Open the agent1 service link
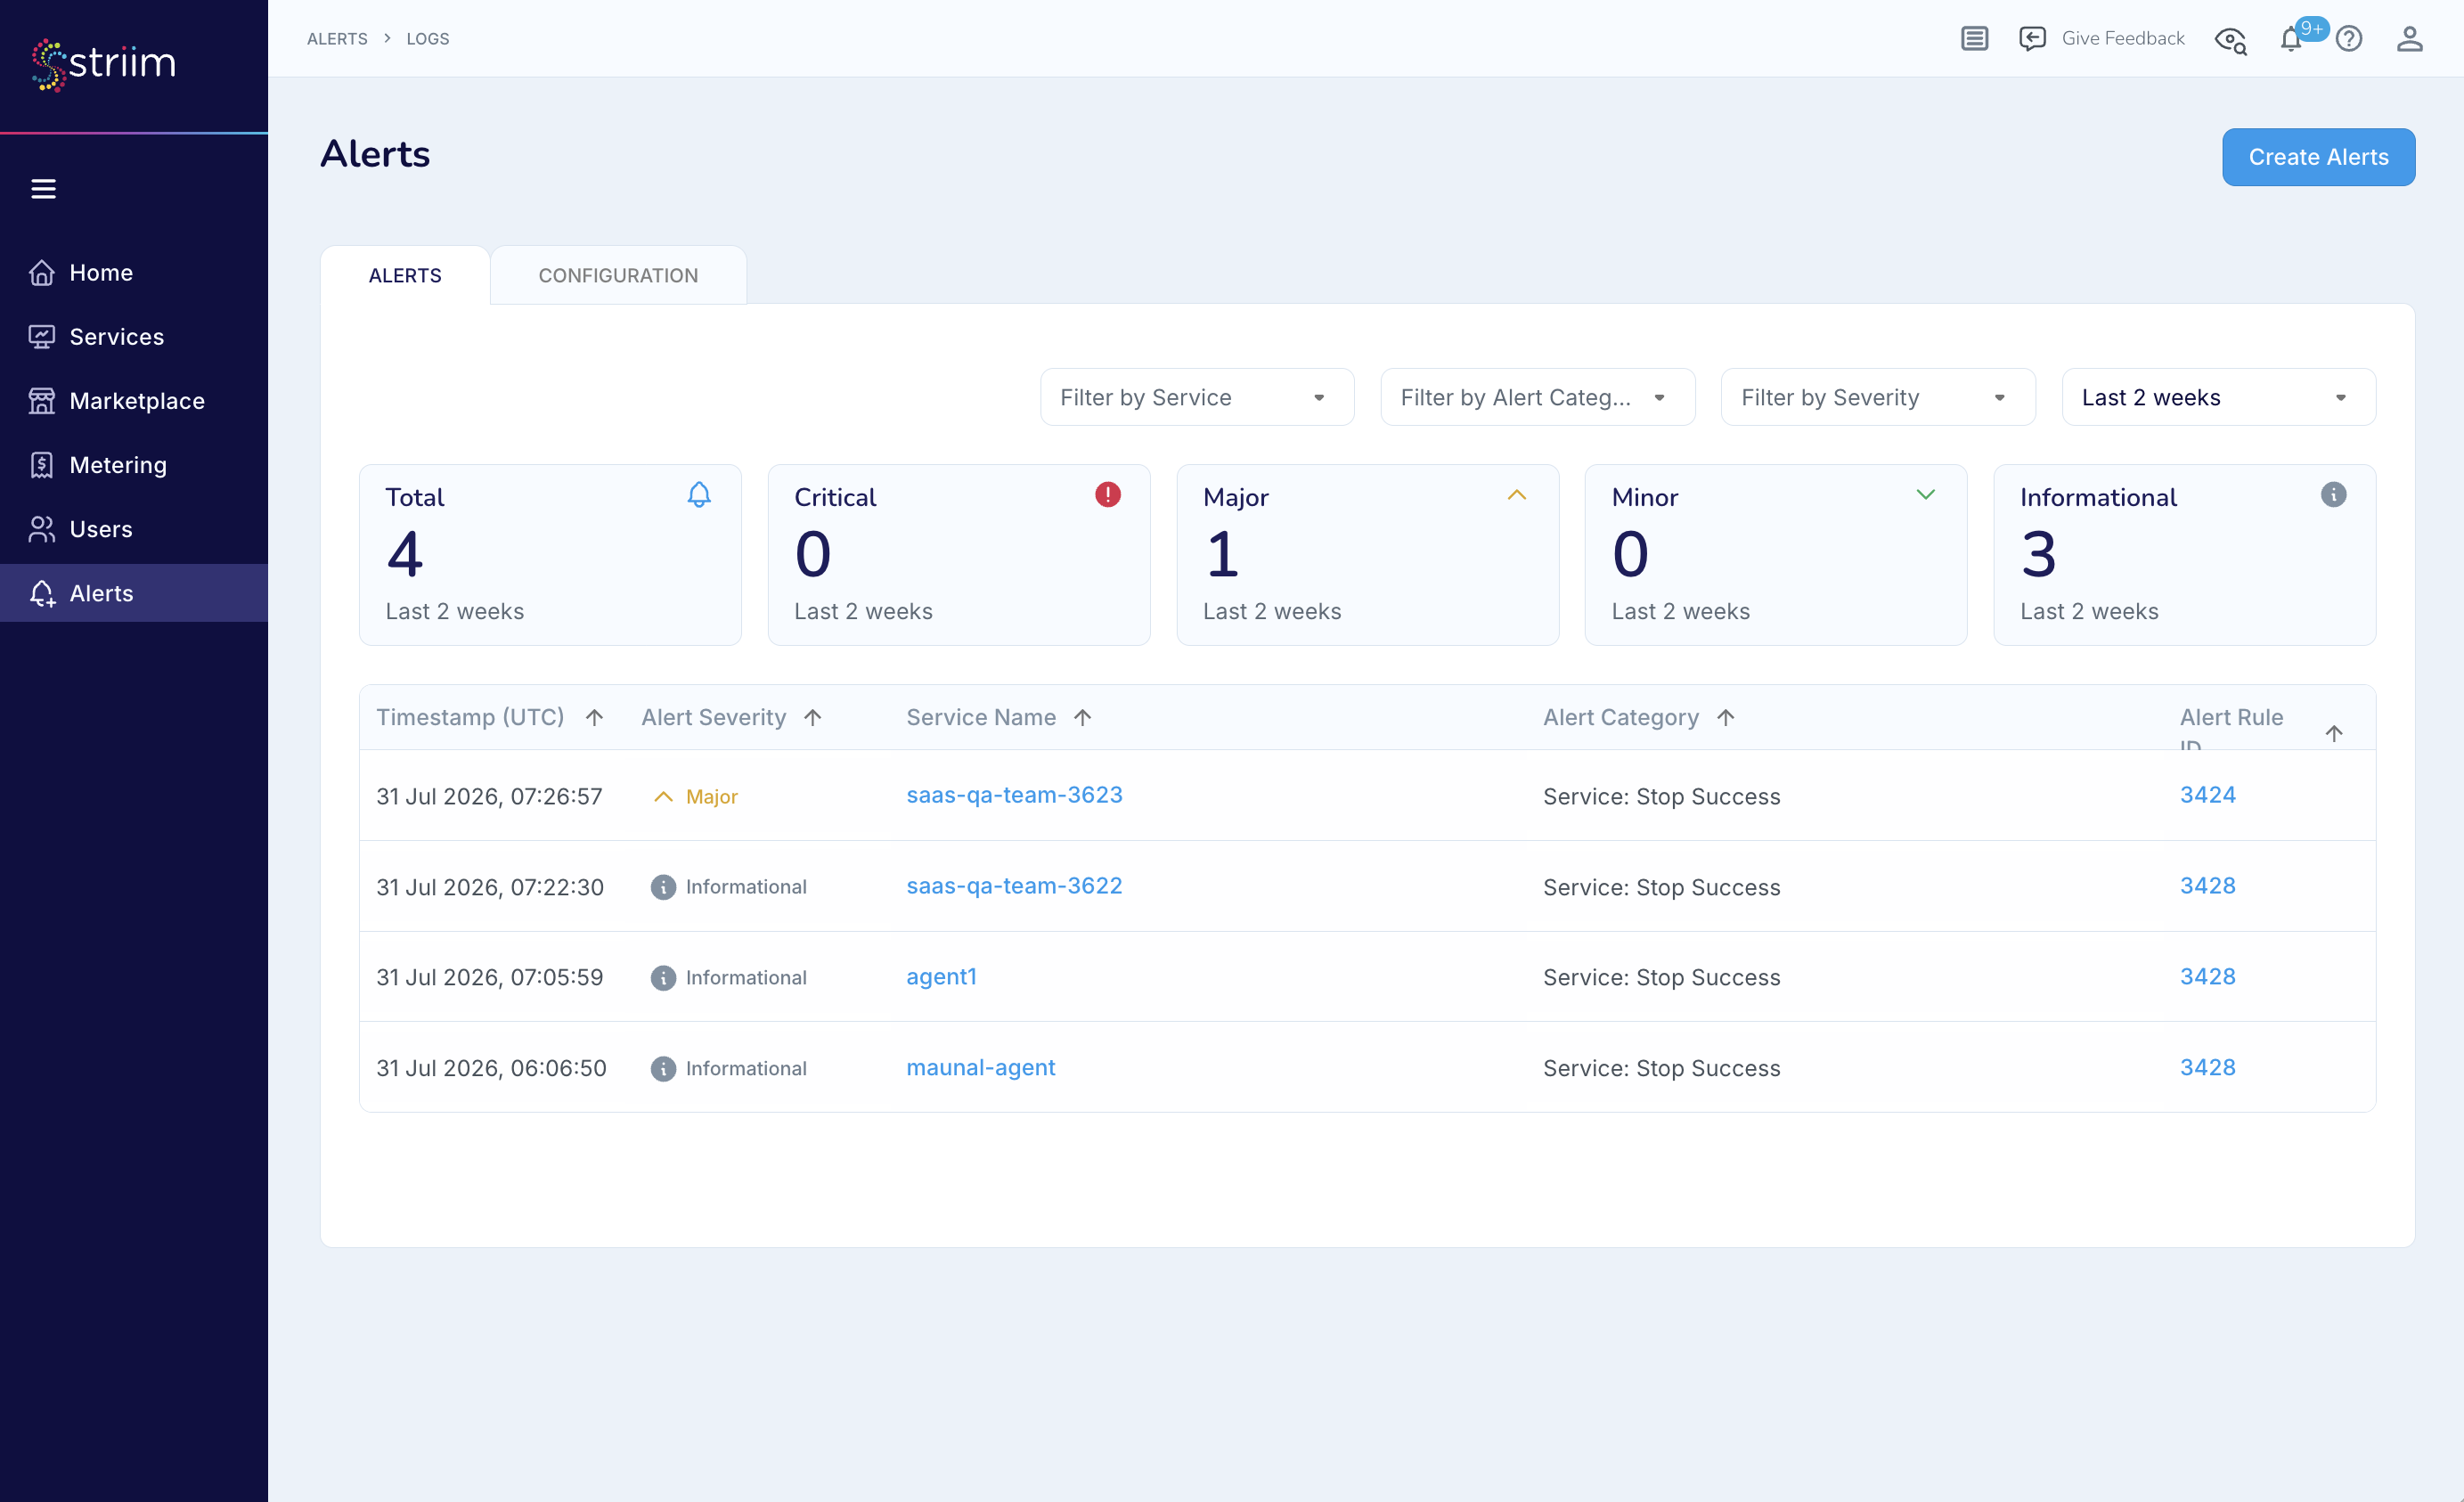The image size is (2464, 1502). tap(941, 977)
